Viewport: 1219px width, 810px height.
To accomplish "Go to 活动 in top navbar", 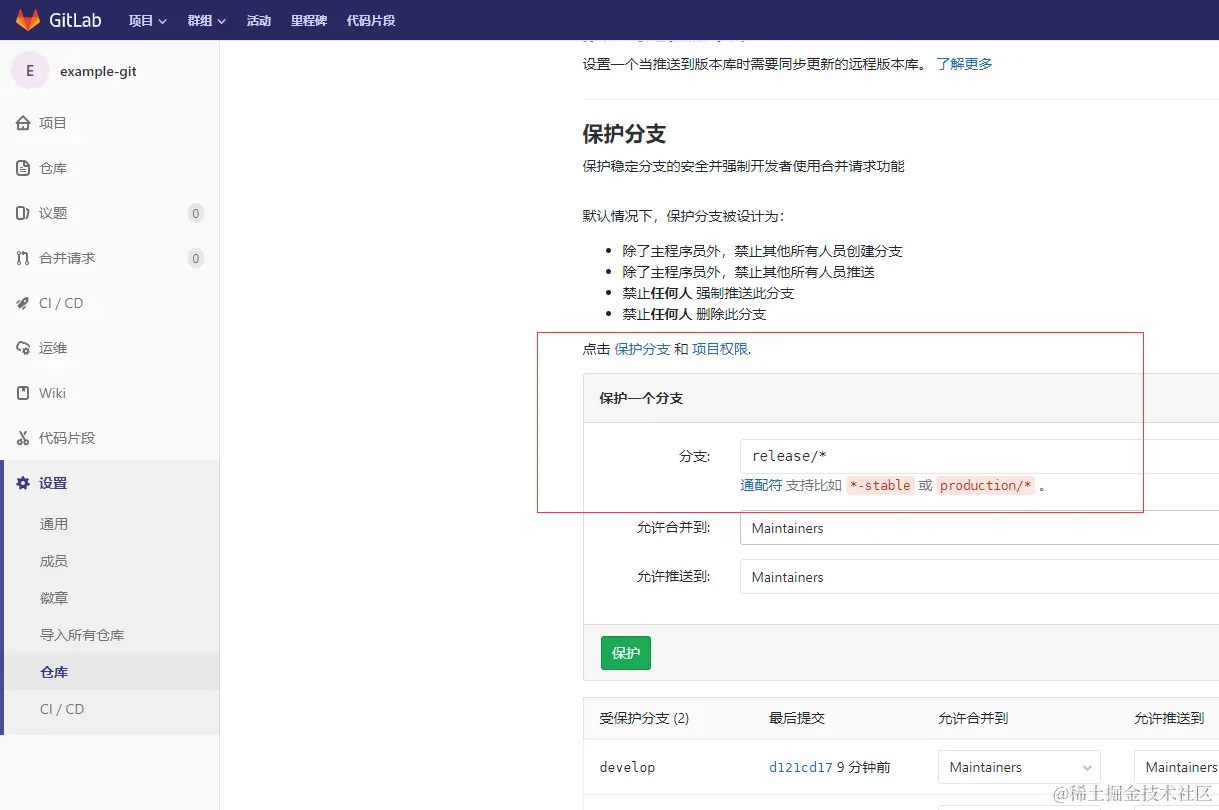I will 259,20.
